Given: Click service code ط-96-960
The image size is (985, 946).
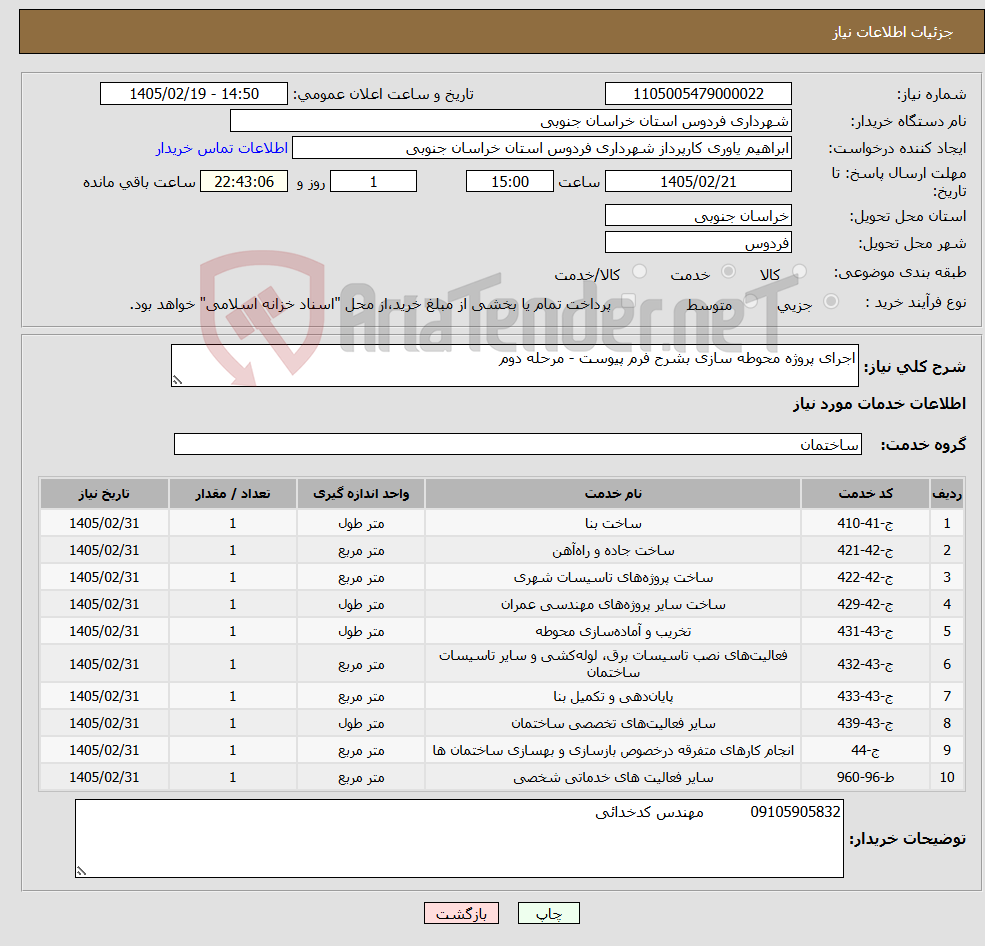Looking at the screenshot, I should (x=865, y=778).
